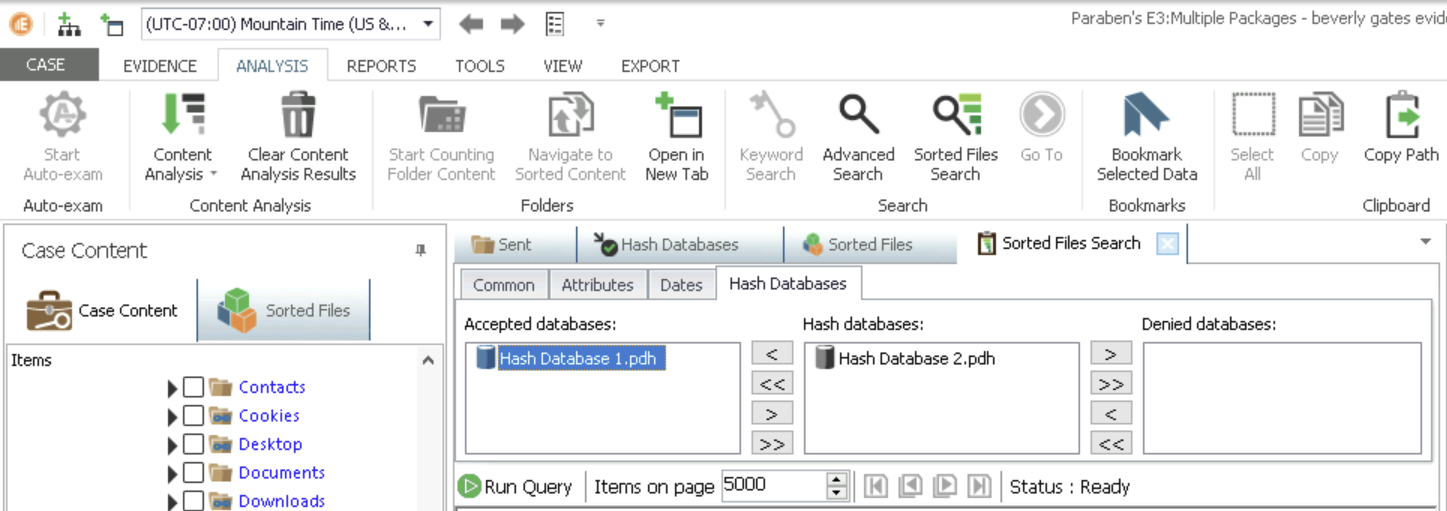1447x511 pixels.
Task: Select Hash Database 2.pdh entry
Action: pyautogui.click(x=906, y=358)
